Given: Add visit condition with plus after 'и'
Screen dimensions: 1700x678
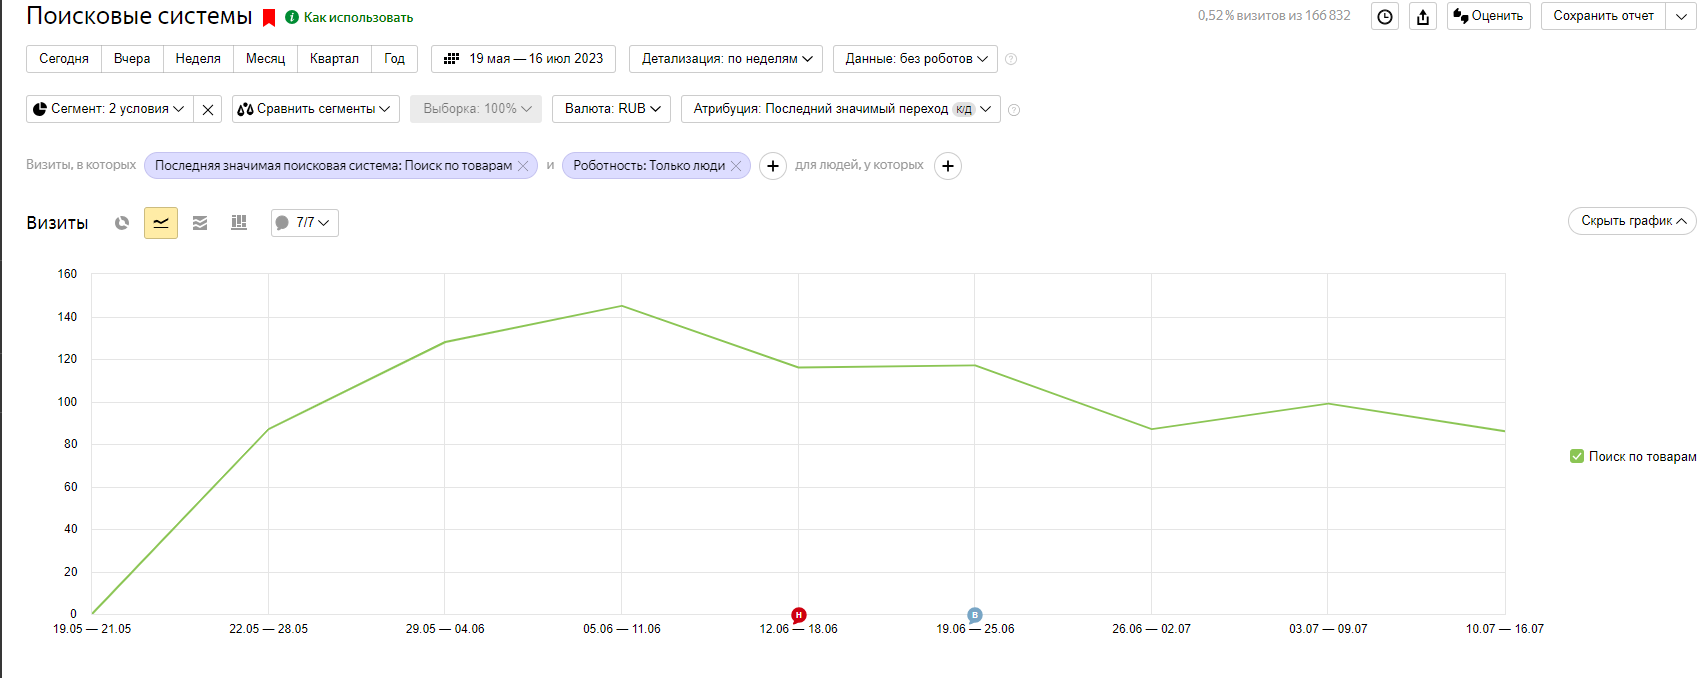Looking at the screenshot, I should pyautogui.click(x=773, y=166).
